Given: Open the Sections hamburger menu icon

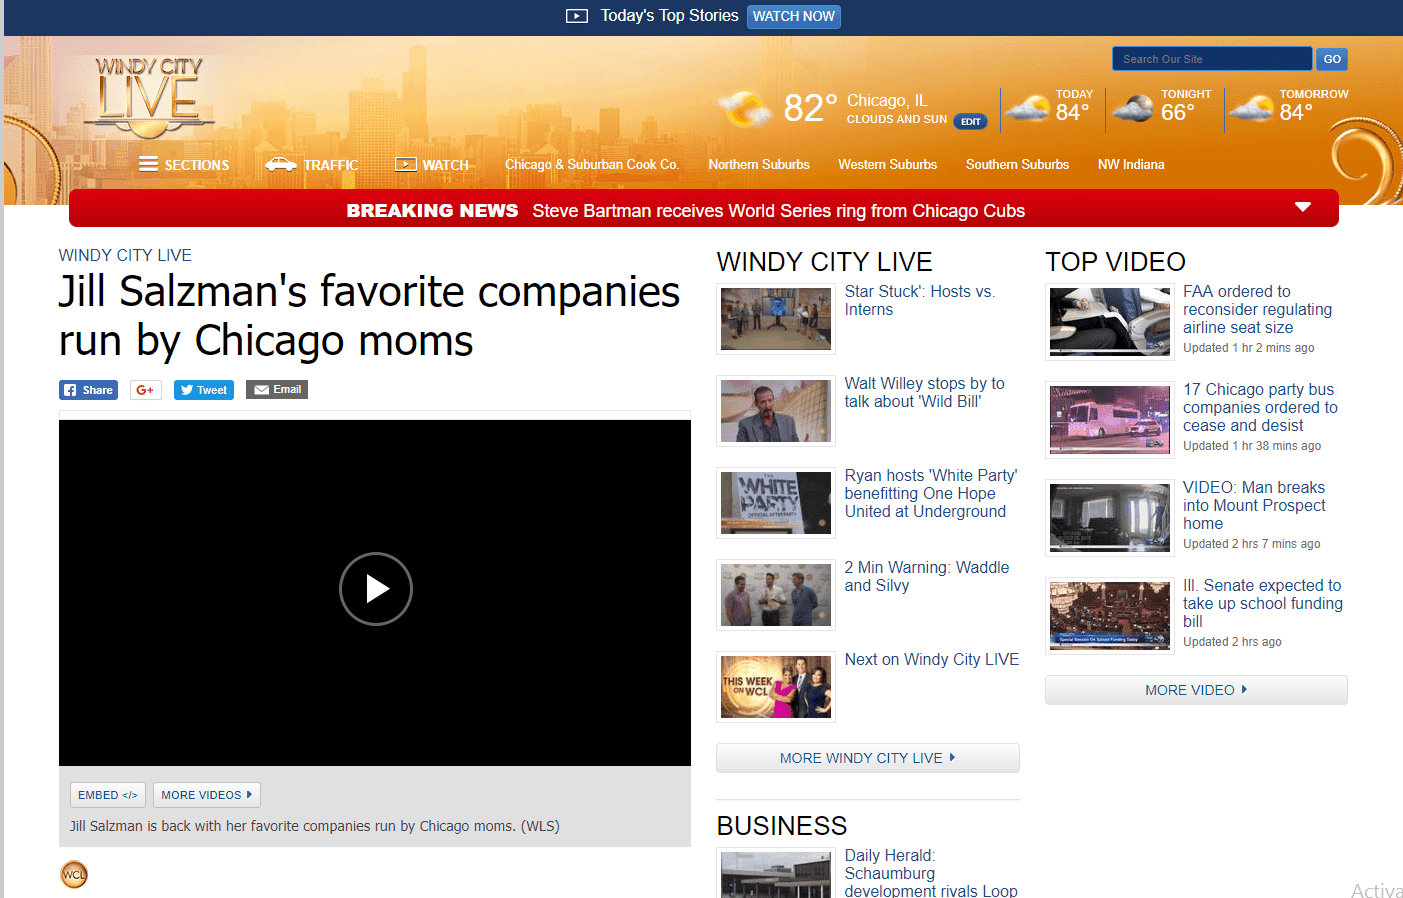Looking at the screenshot, I should coord(148,164).
